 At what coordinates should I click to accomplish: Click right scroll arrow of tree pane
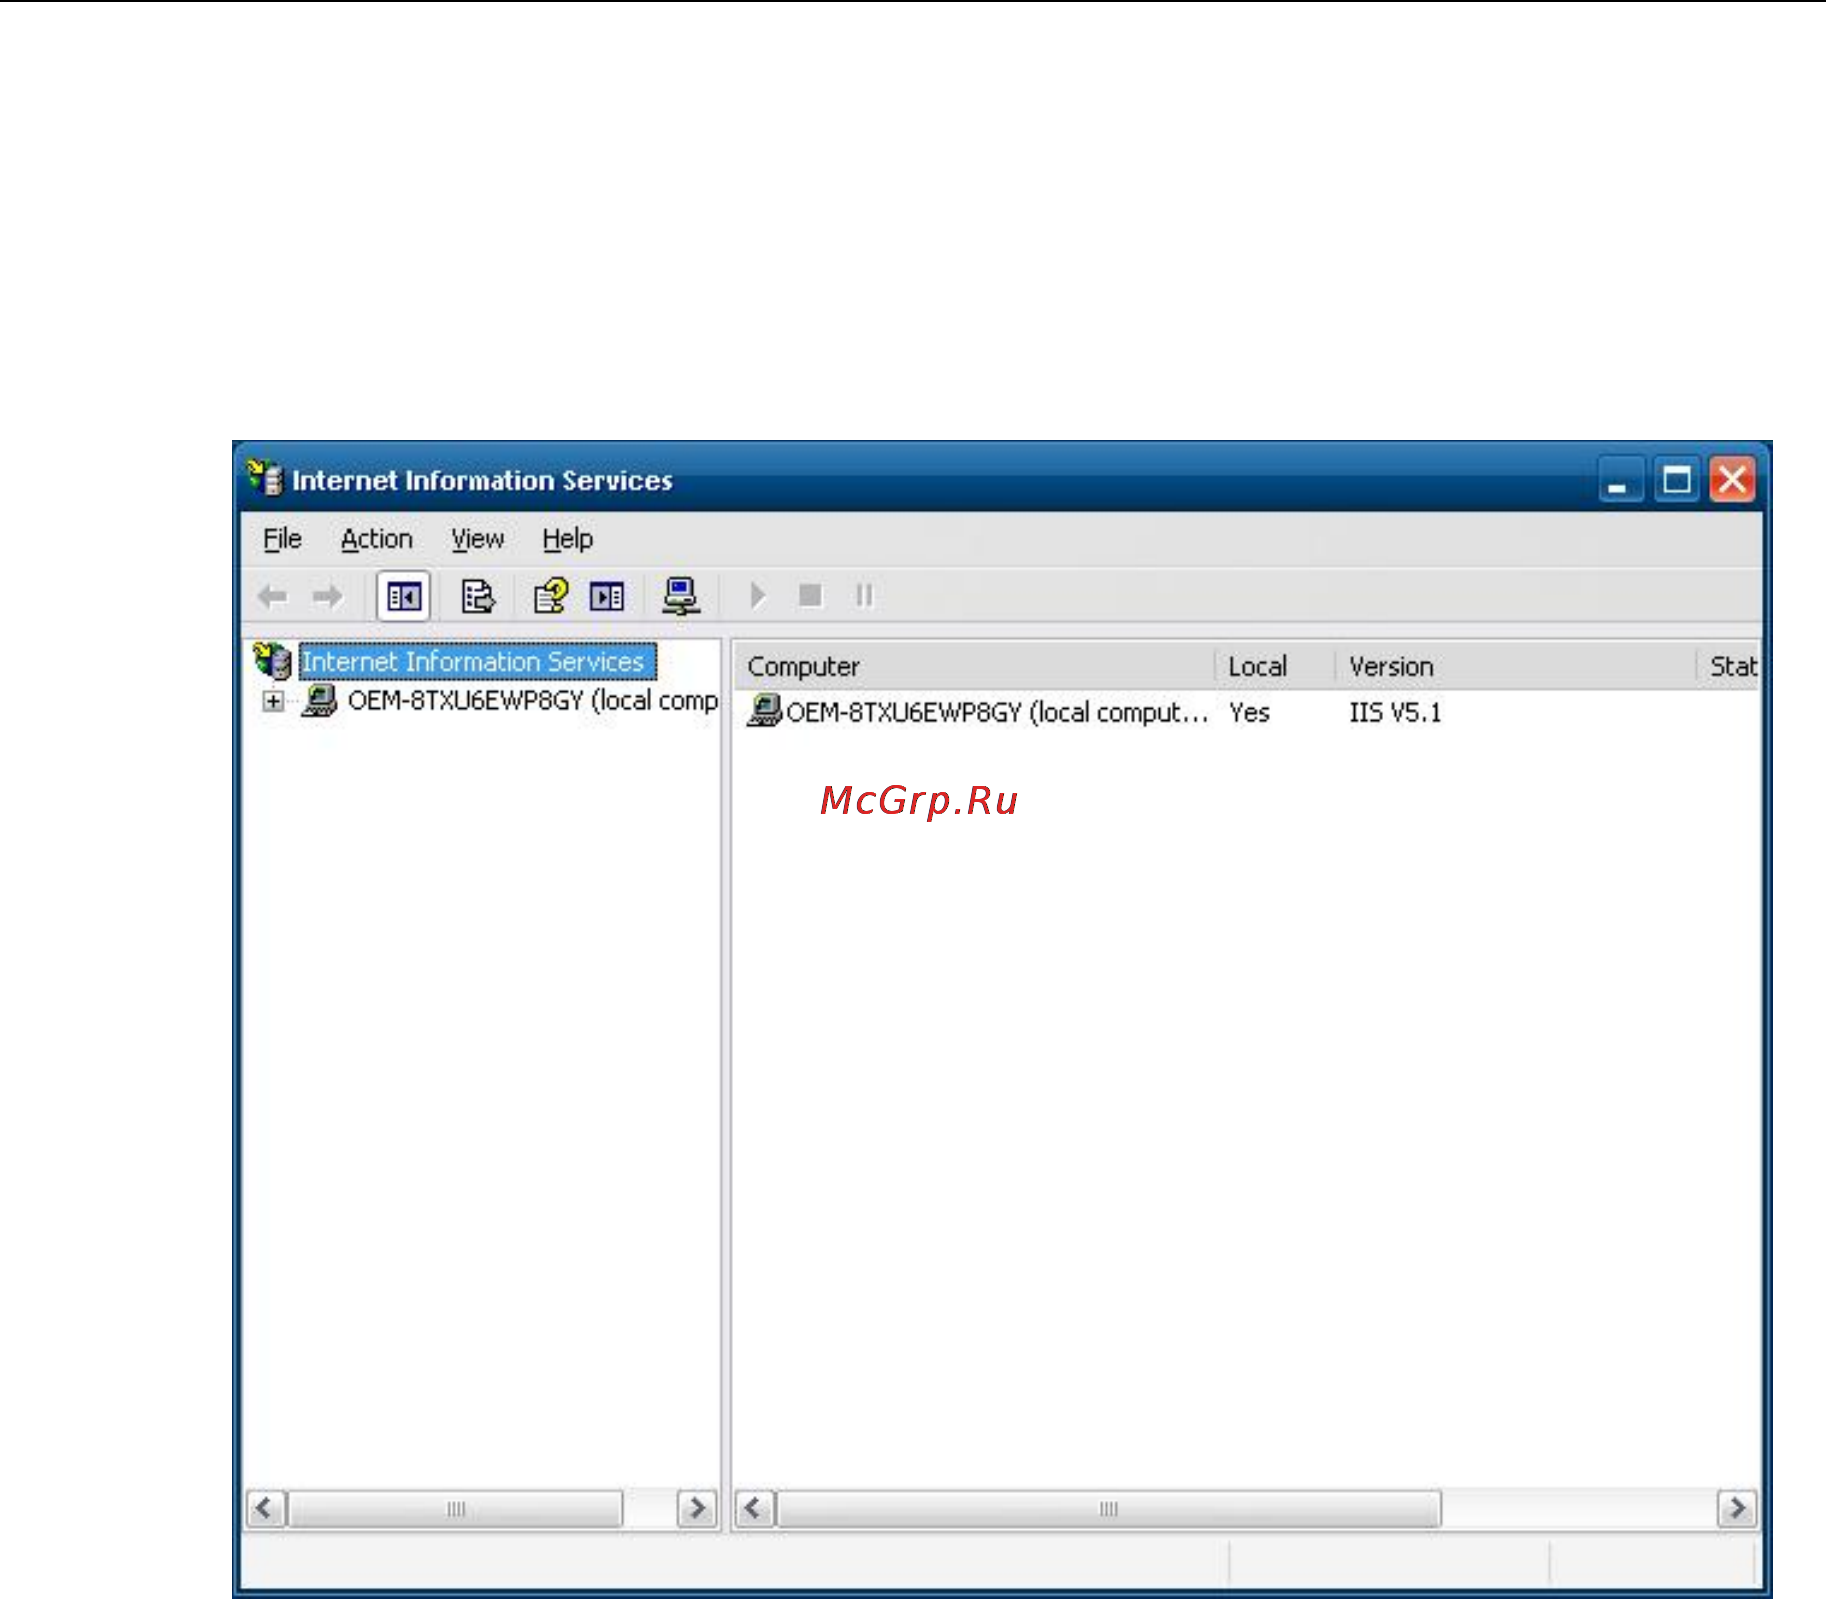click(x=697, y=1508)
